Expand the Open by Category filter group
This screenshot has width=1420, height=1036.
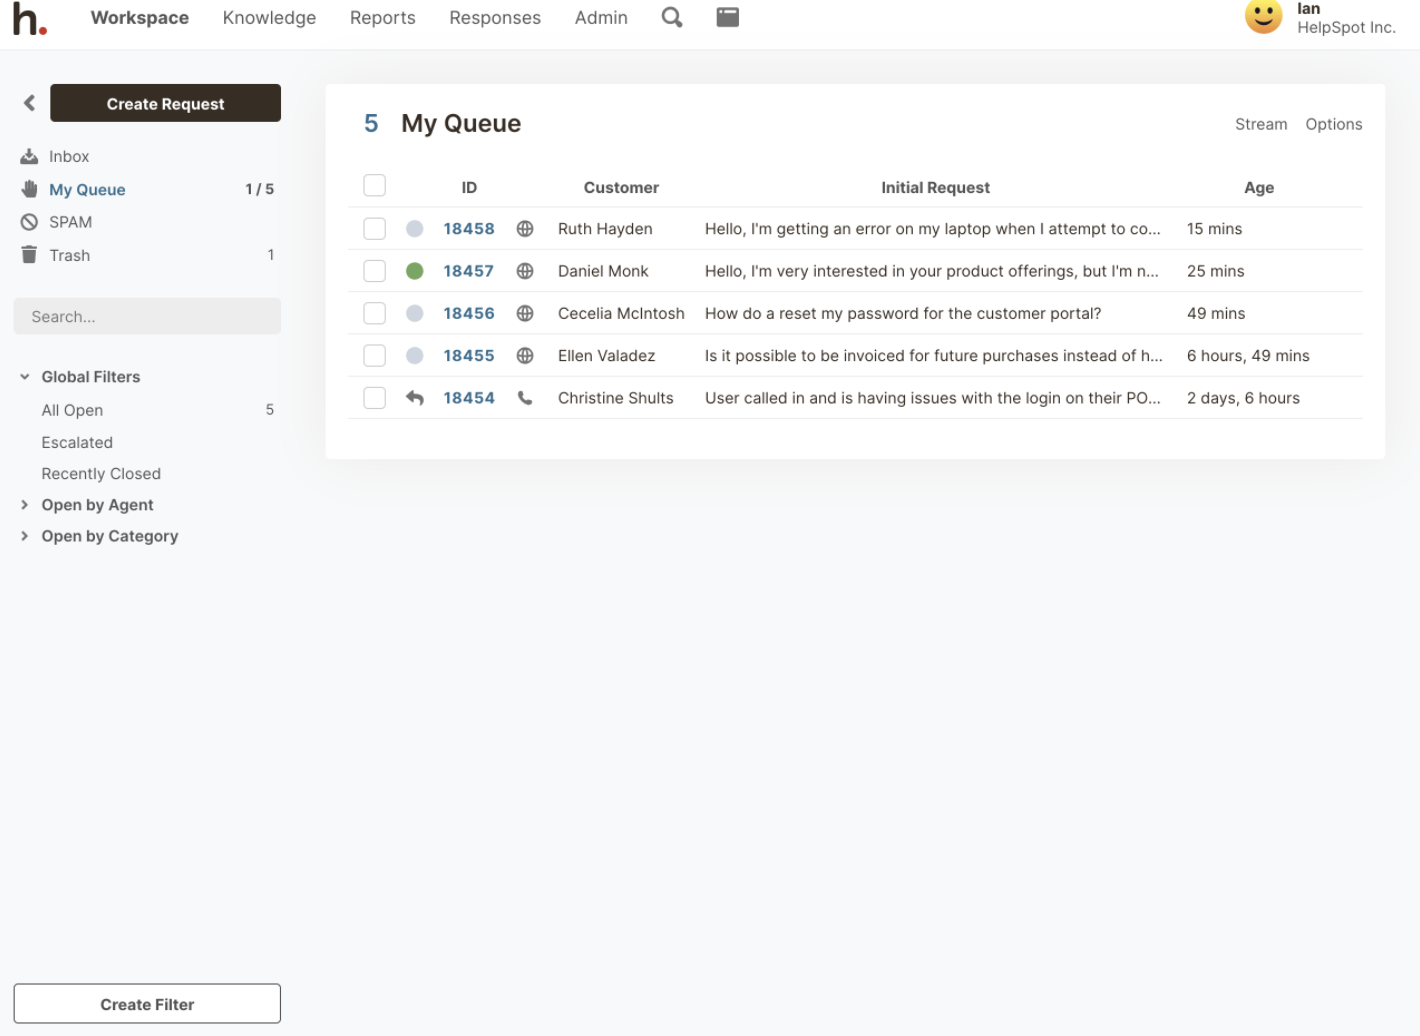(25, 536)
